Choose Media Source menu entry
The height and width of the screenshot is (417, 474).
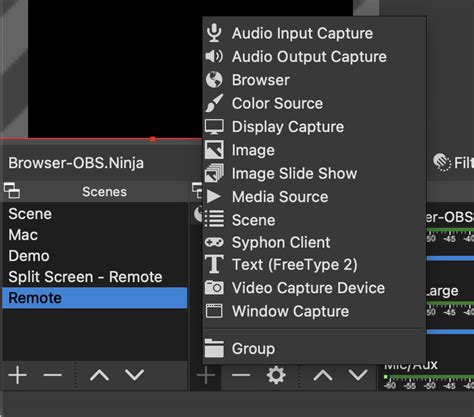click(x=314, y=197)
